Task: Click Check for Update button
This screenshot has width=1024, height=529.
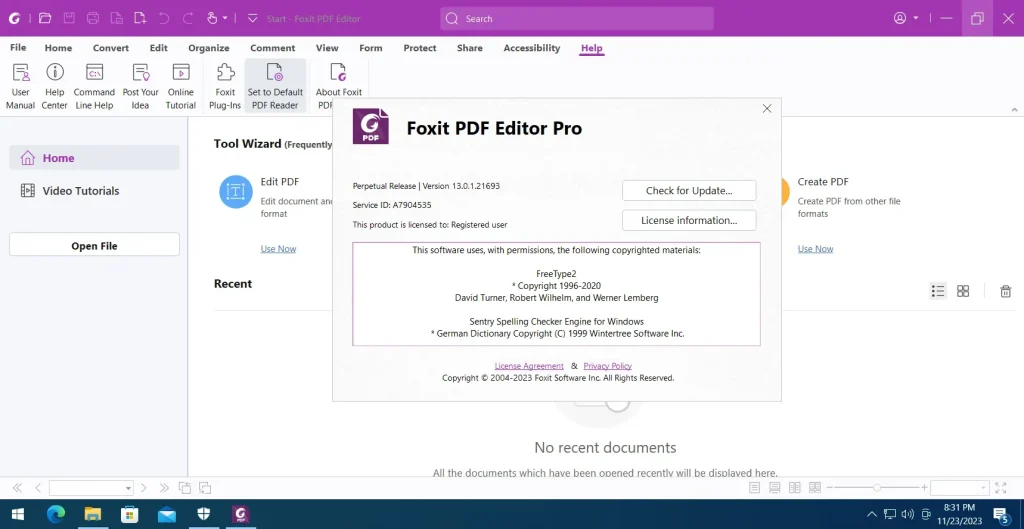Action: 689,191
